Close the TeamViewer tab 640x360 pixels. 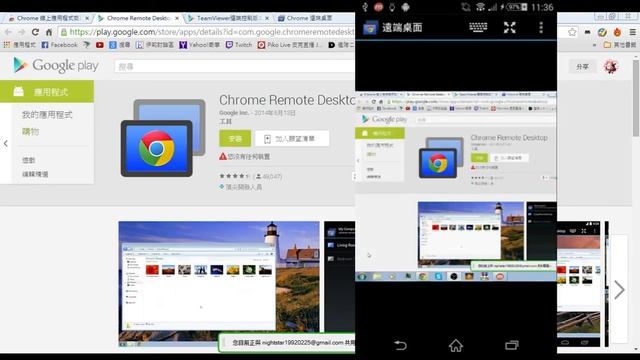point(267,18)
